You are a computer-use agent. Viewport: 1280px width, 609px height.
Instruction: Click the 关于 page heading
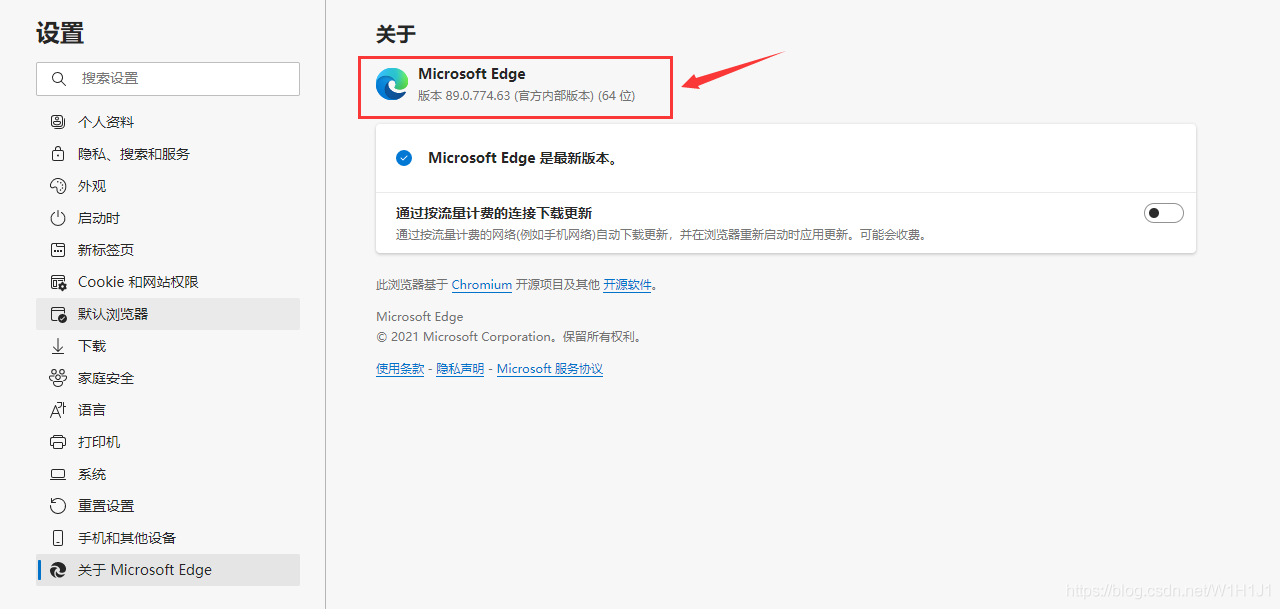coord(395,35)
